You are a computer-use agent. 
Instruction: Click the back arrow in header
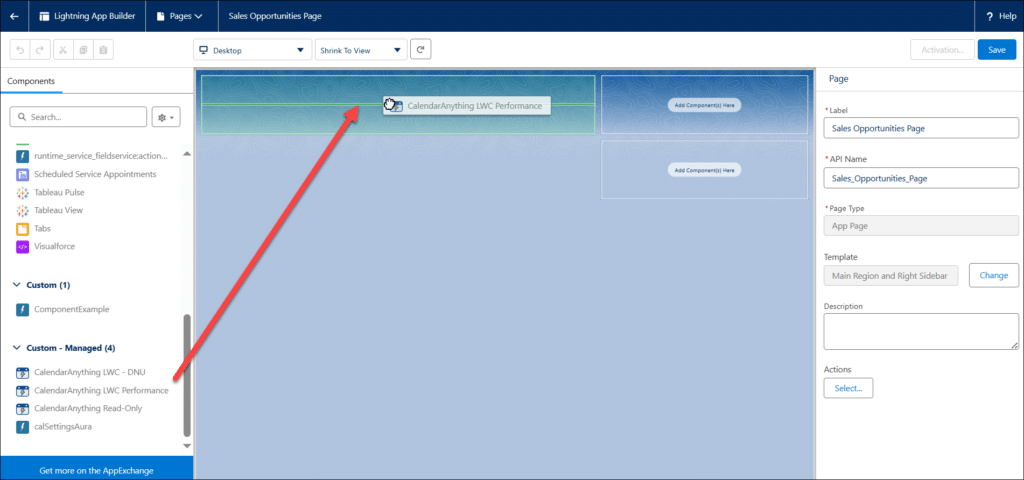point(14,16)
